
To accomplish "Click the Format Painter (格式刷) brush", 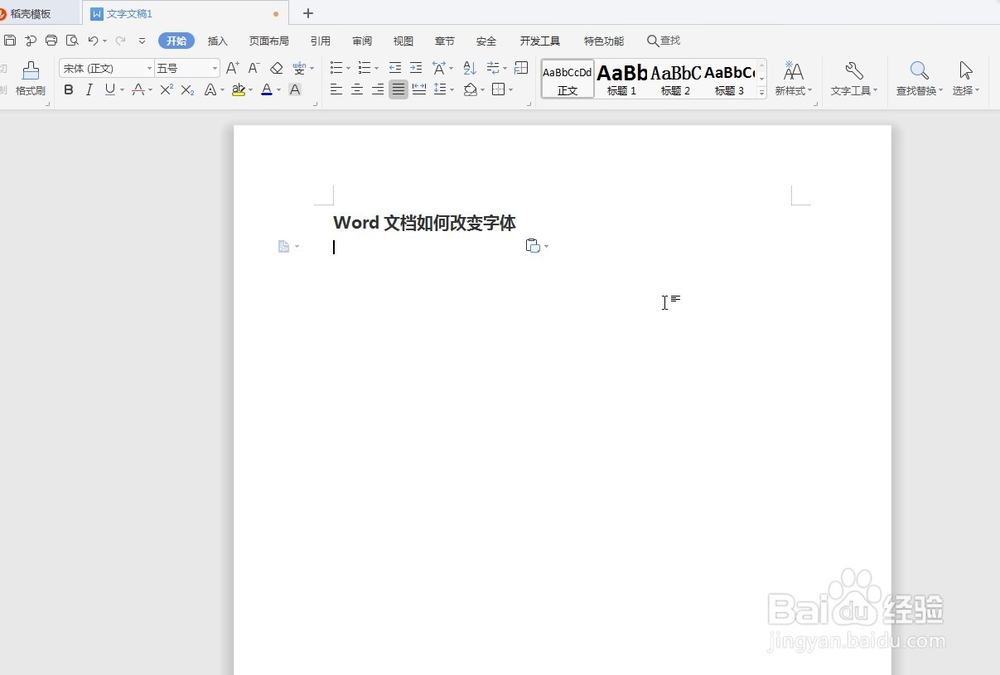I will point(30,78).
